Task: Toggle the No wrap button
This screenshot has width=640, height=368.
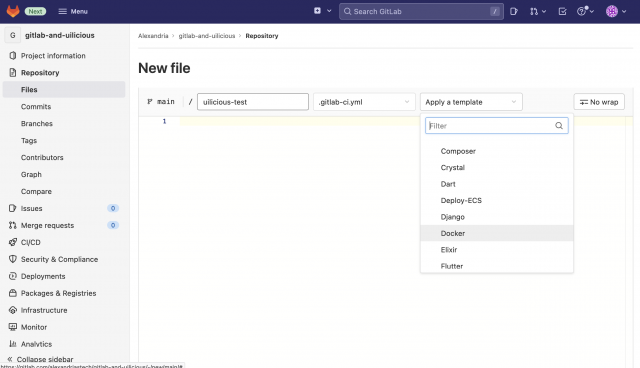Action: tap(599, 102)
